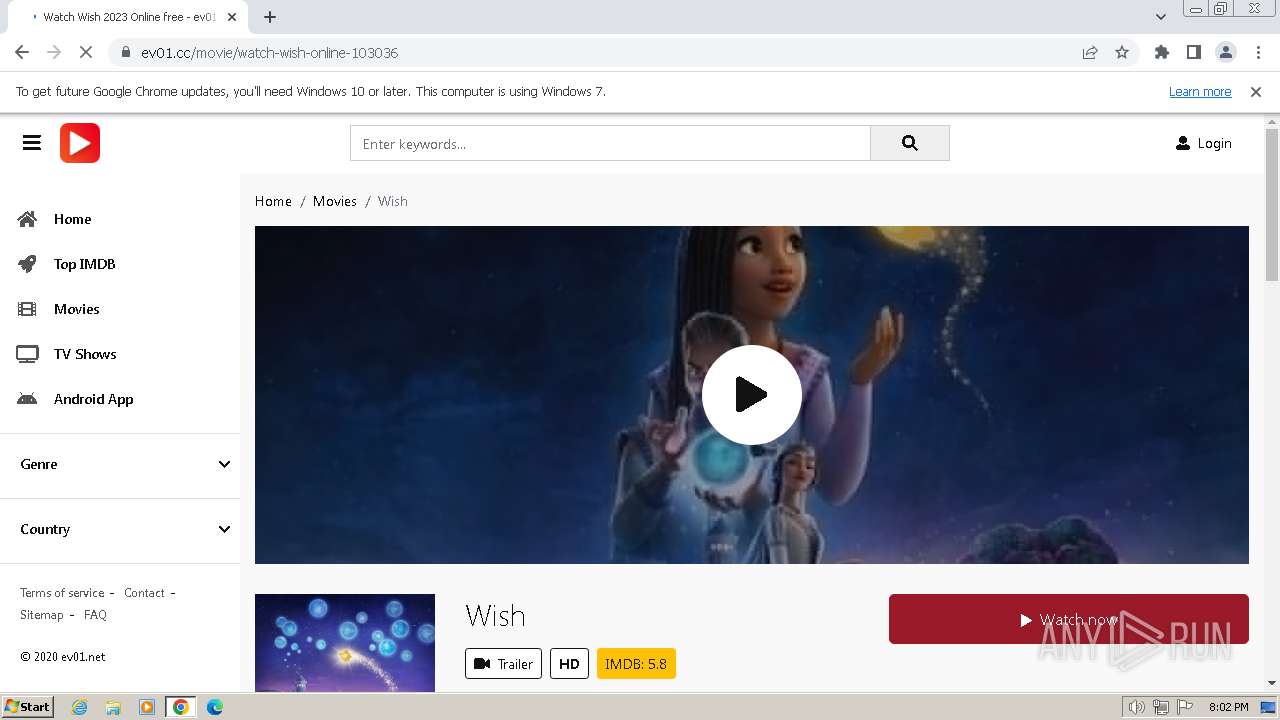Open Terms of service link
Image resolution: width=1280 pixels, height=720 pixels.
(x=62, y=593)
